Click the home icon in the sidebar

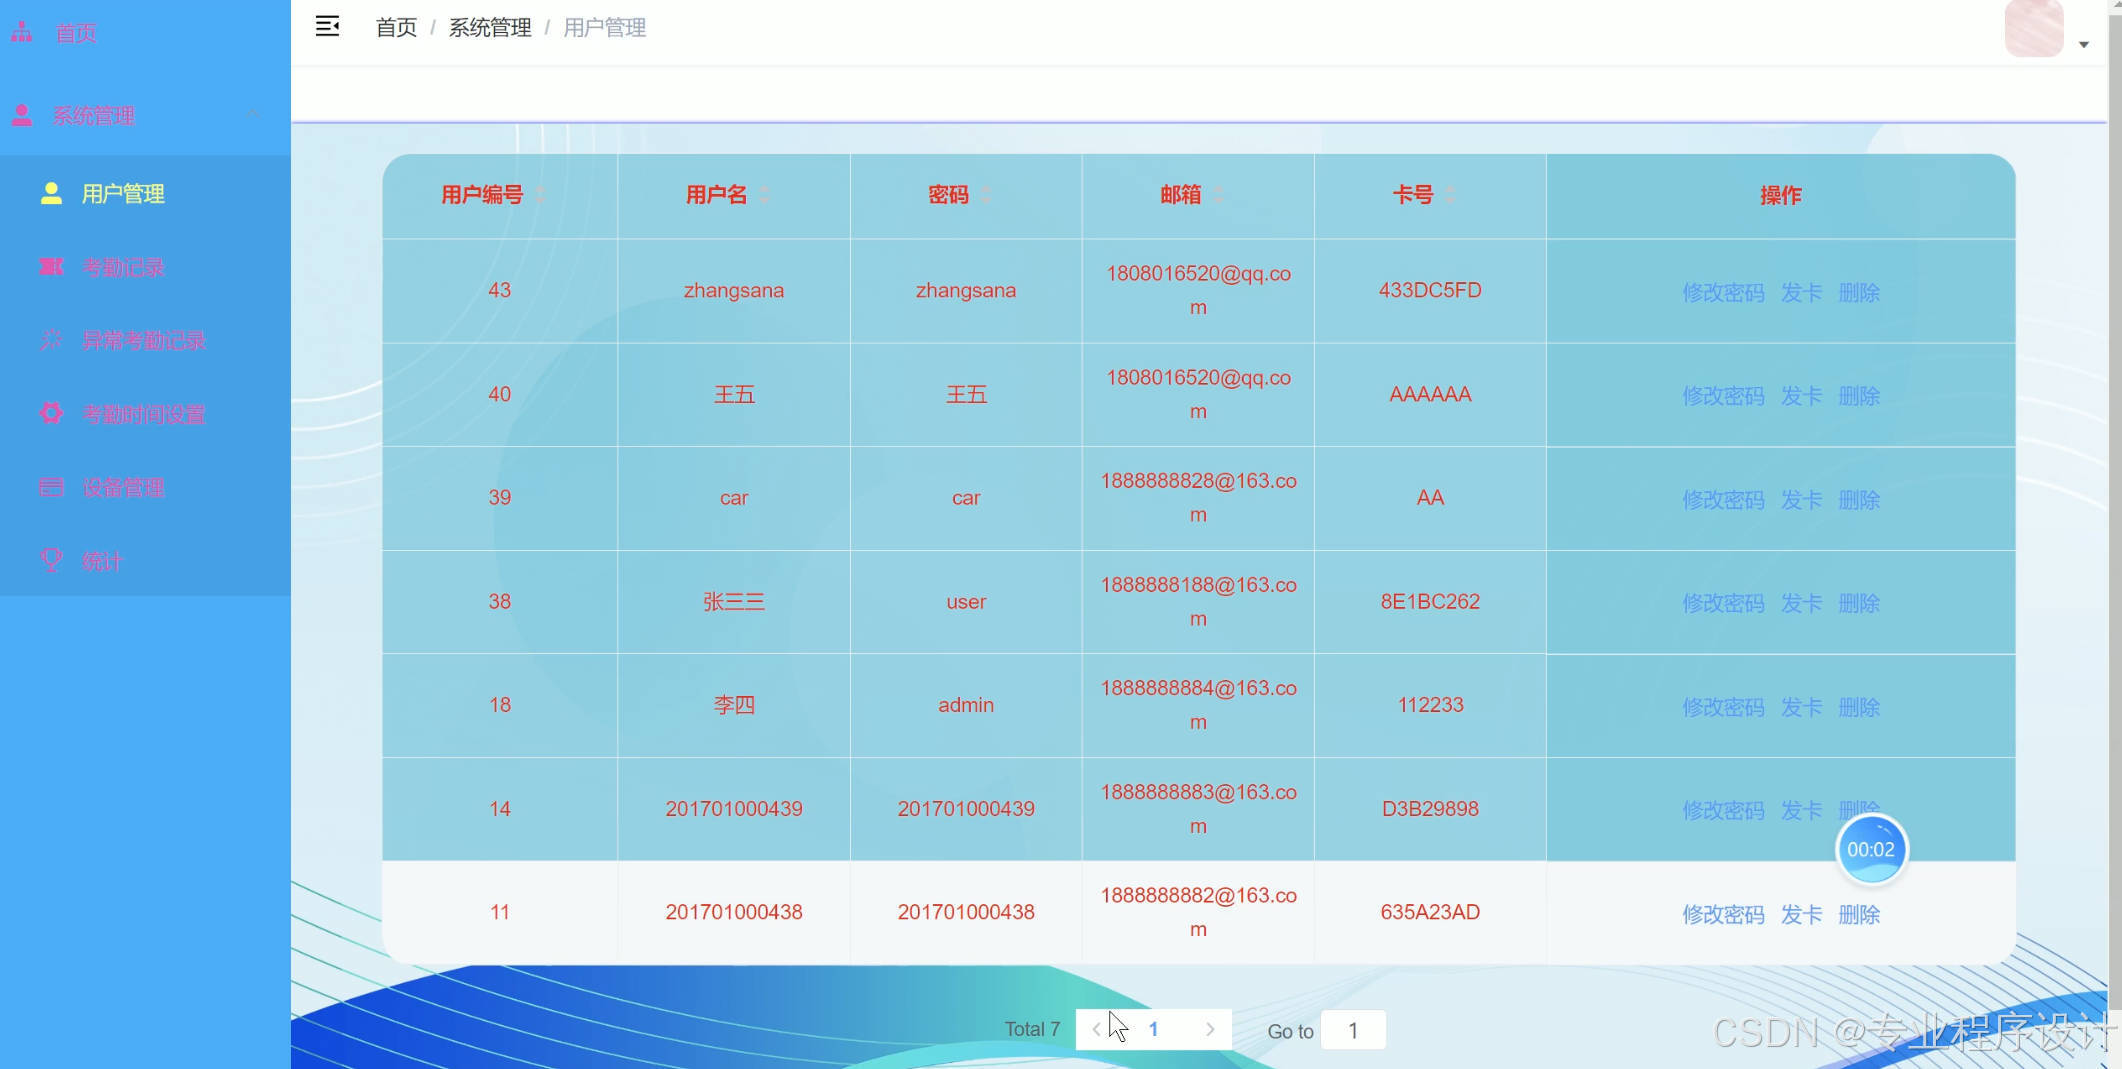(x=22, y=33)
